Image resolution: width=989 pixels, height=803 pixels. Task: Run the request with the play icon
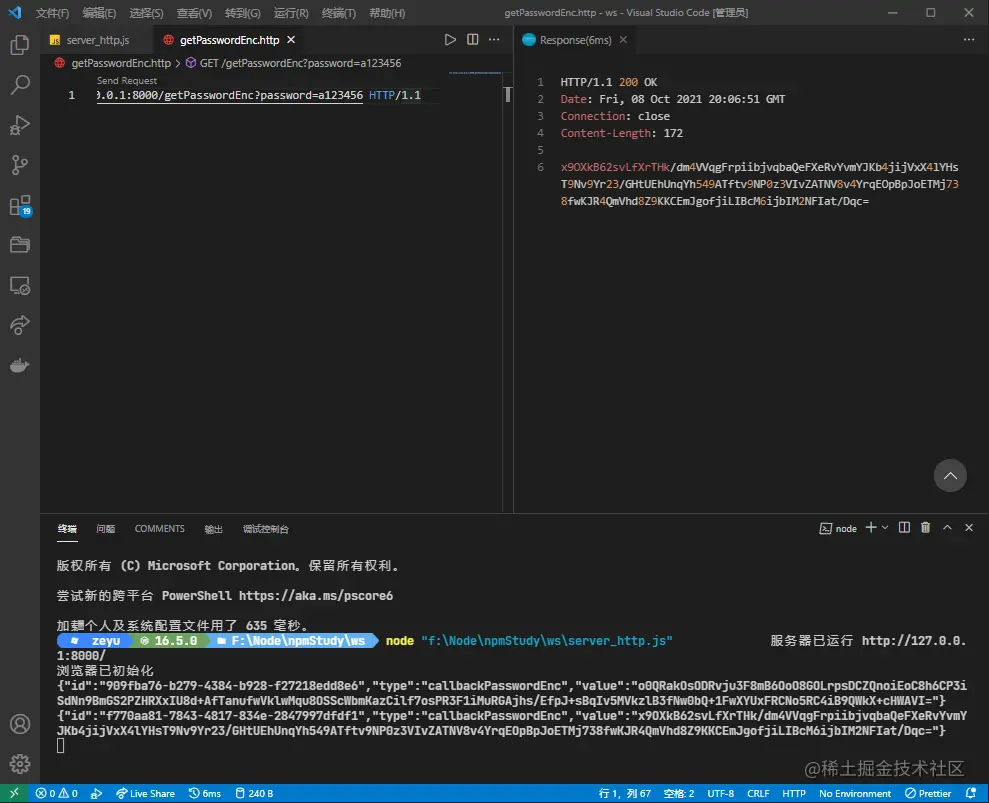pyautogui.click(x=450, y=40)
